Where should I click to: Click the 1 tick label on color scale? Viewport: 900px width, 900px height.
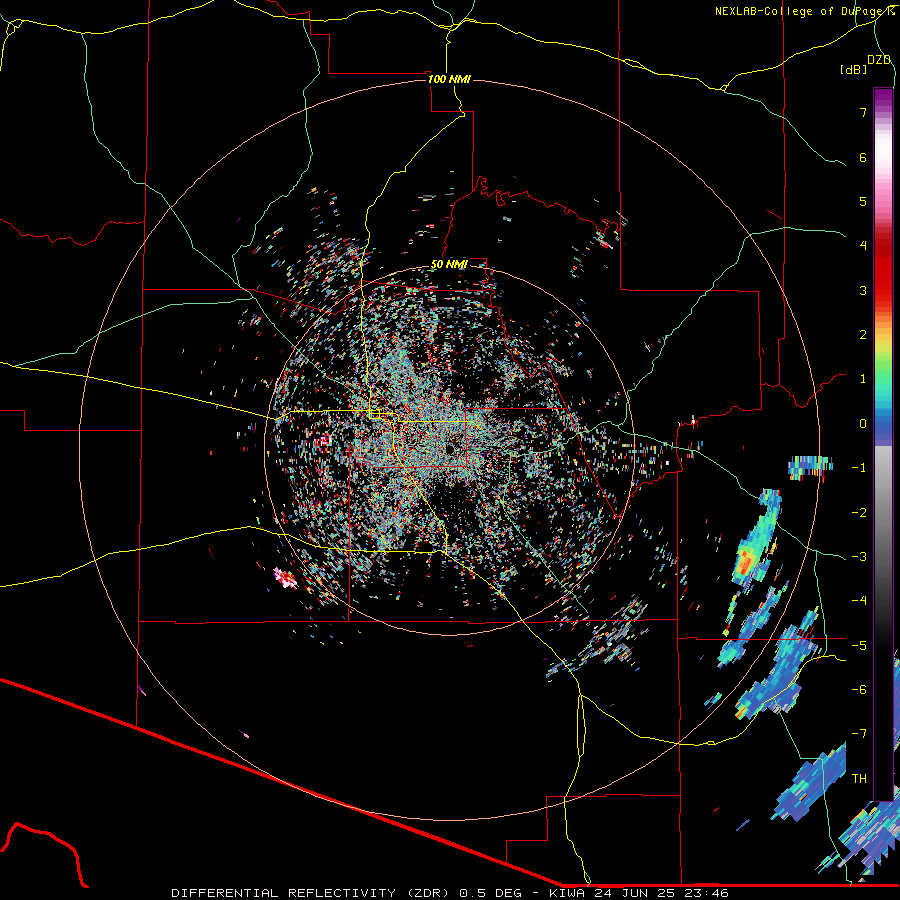pos(863,379)
